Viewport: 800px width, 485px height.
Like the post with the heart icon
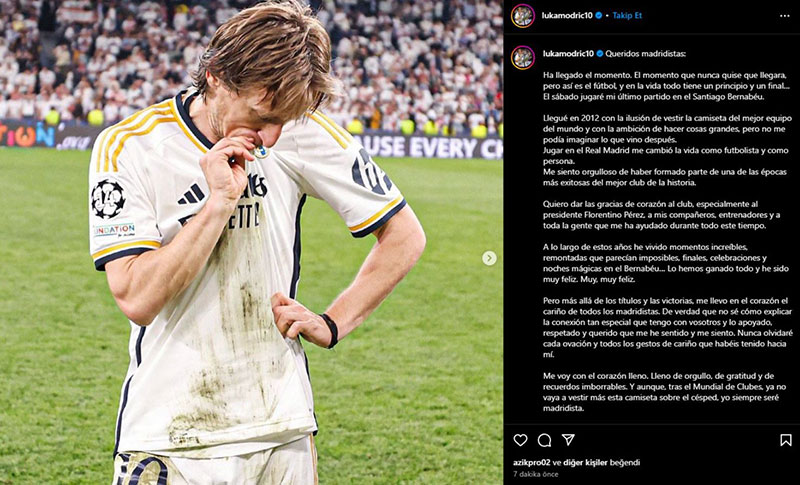[x=520, y=440]
